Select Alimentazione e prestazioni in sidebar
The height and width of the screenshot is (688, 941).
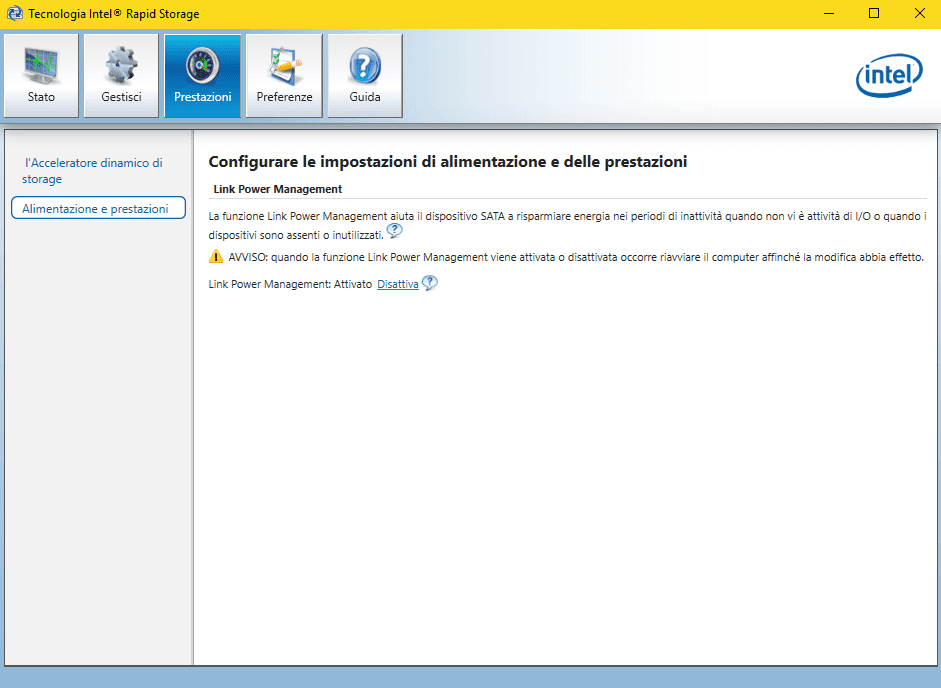(x=96, y=209)
